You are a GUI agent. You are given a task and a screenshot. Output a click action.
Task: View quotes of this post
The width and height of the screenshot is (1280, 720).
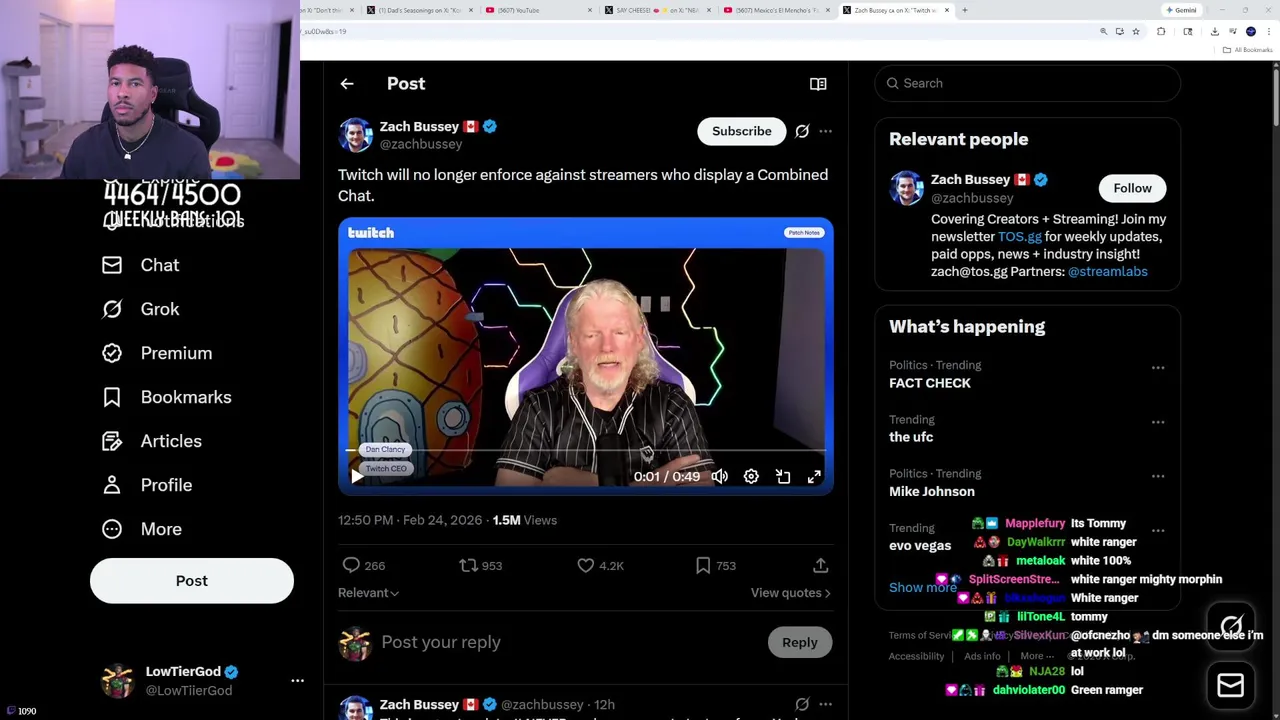point(790,593)
